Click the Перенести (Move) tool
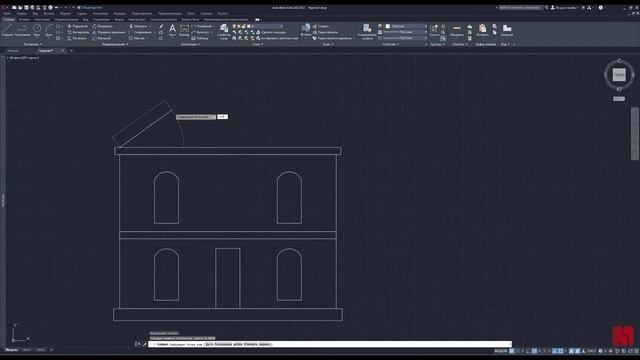The height and width of the screenshot is (360, 640). click(77, 26)
